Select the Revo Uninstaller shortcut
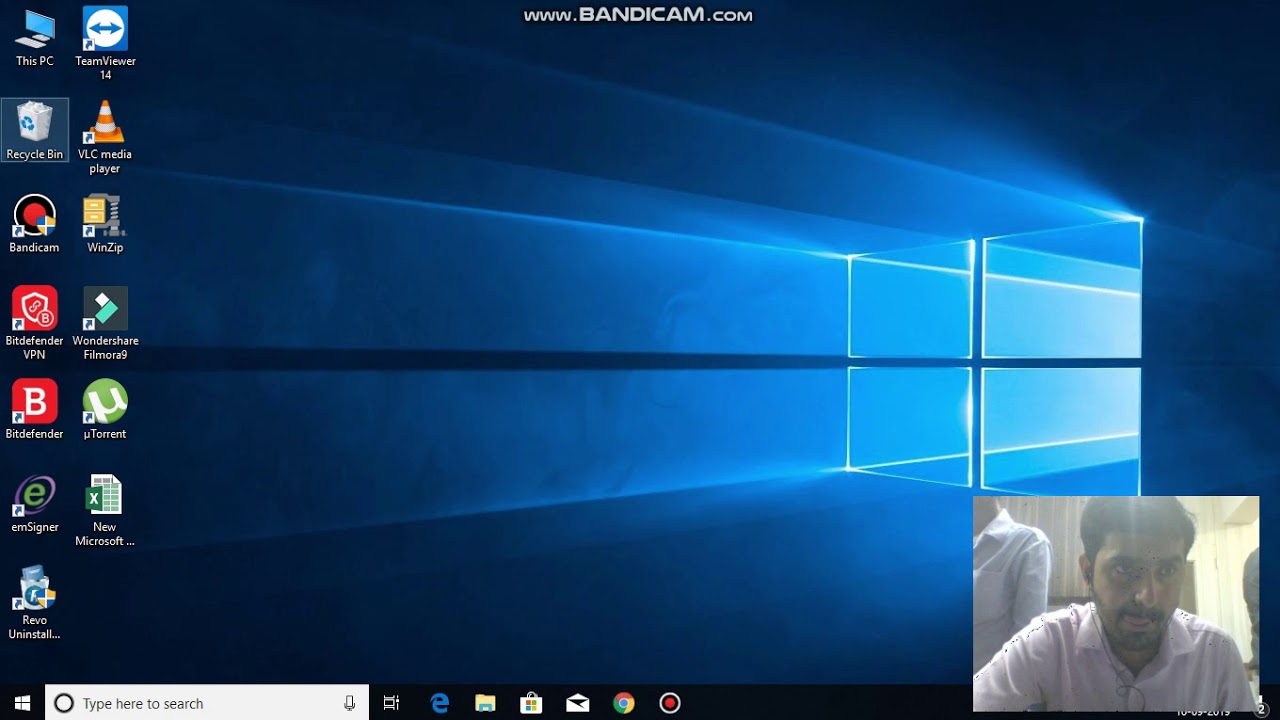 35,603
